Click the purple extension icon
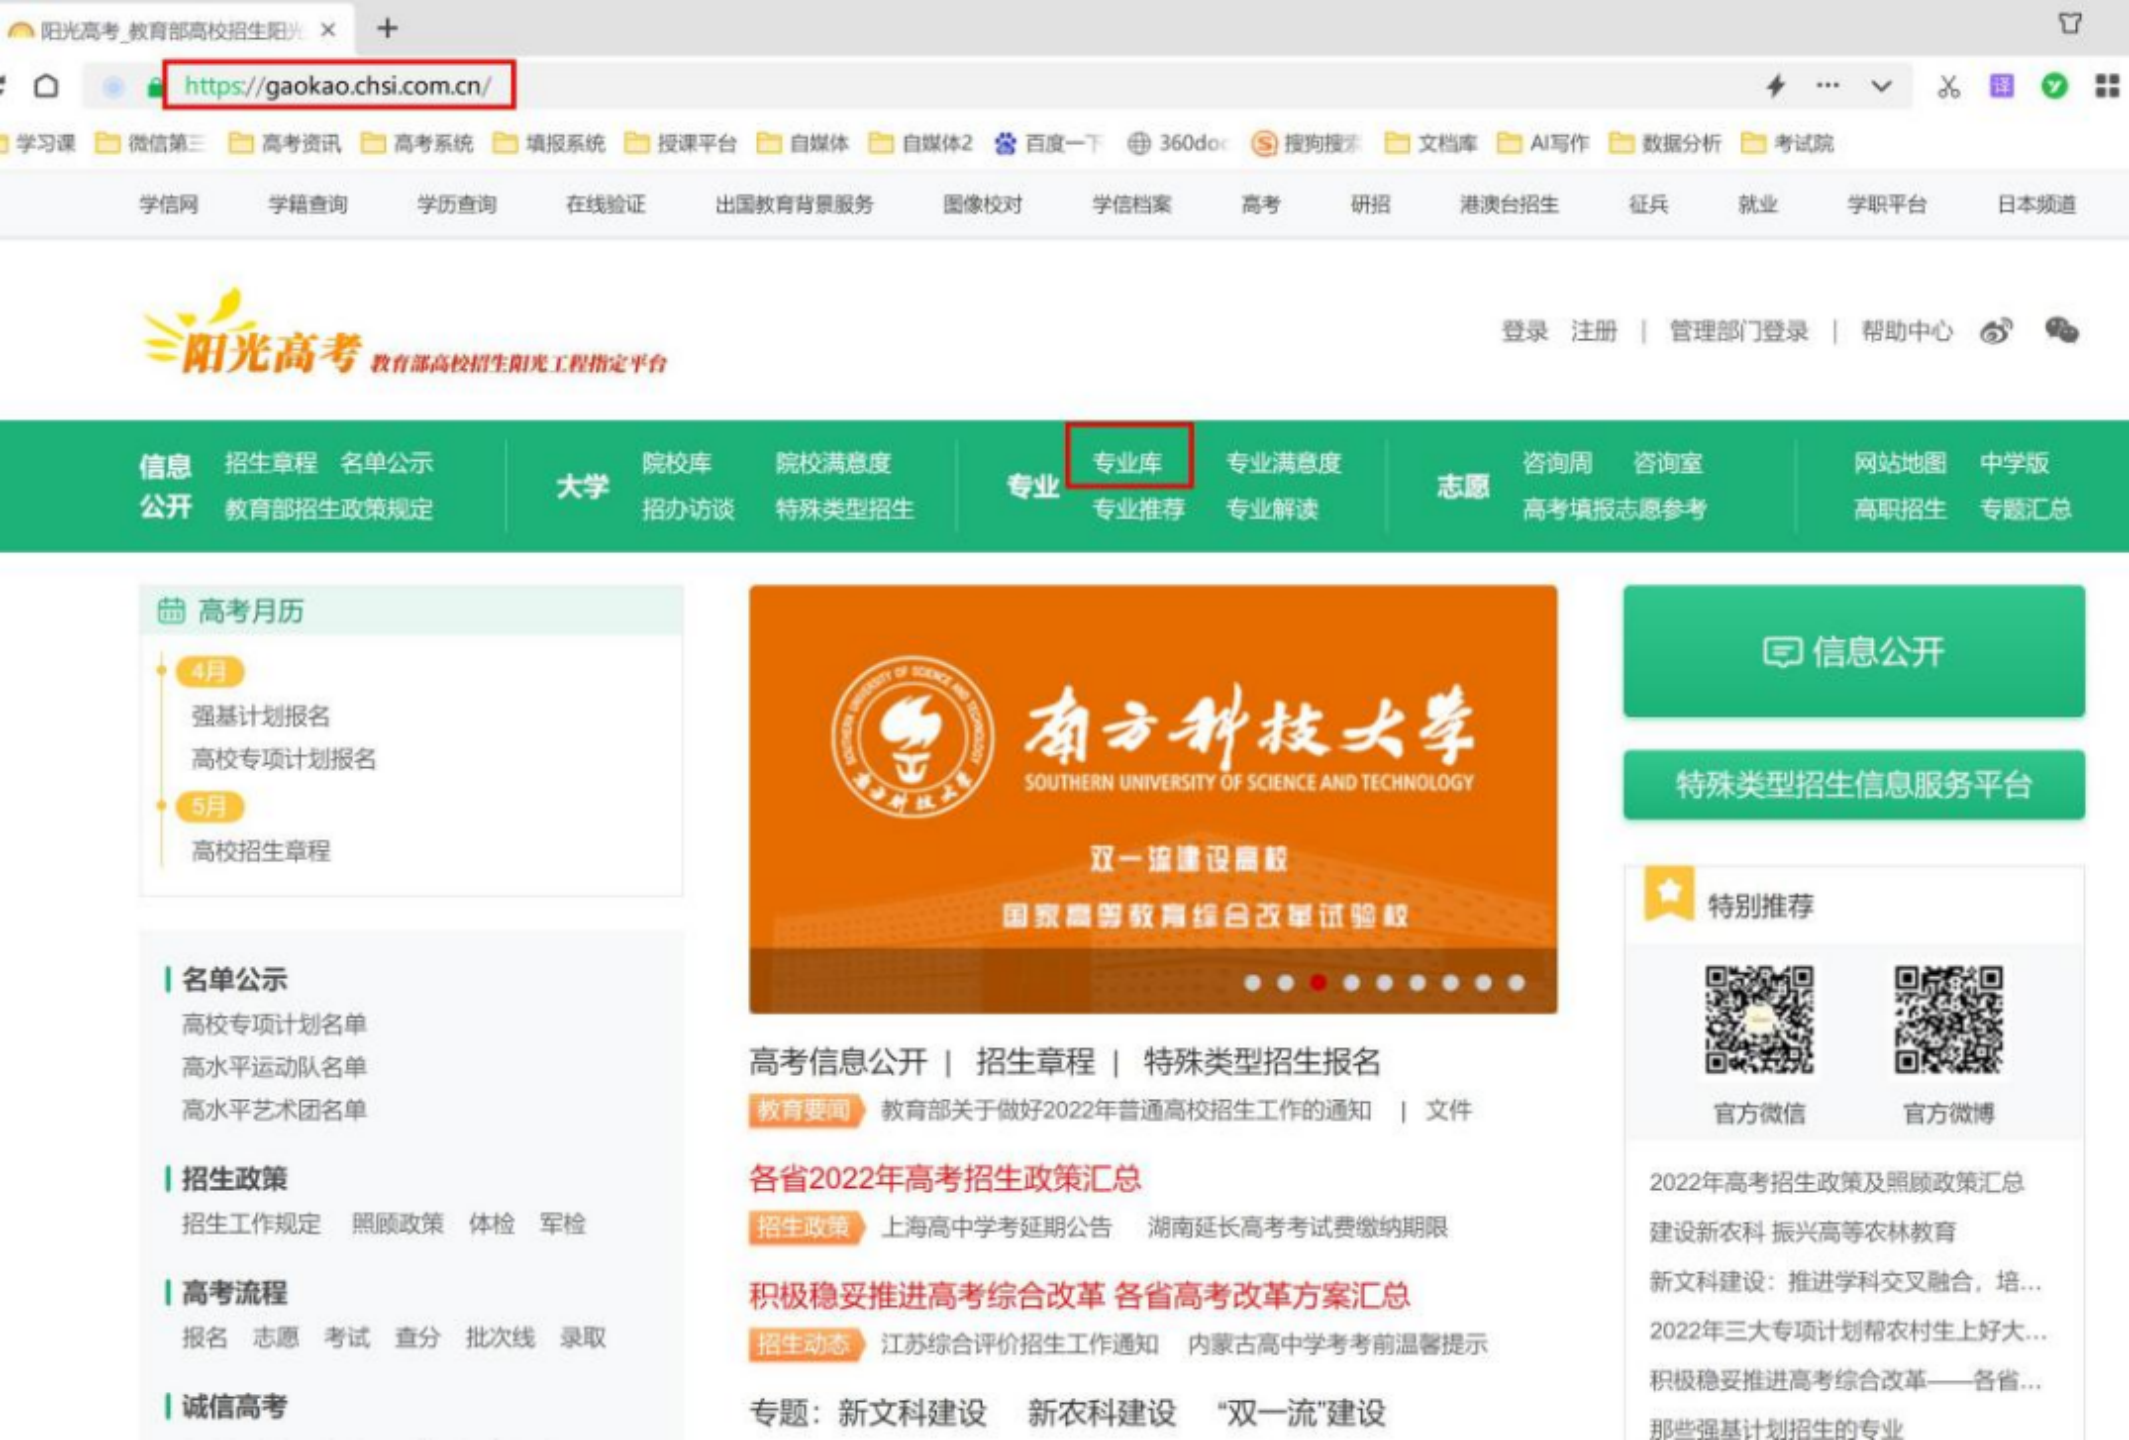Screen dimensions: 2129x1440 tap(2001, 86)
